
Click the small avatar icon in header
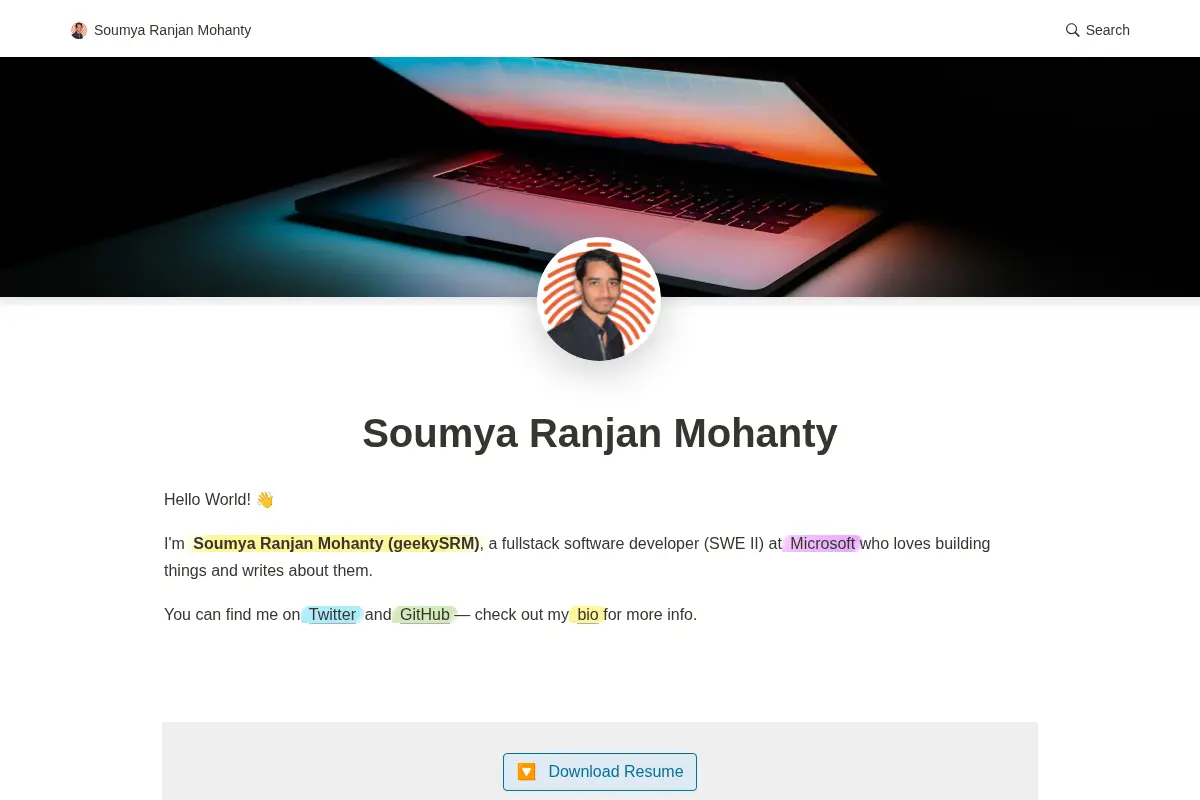coord(79,30)
